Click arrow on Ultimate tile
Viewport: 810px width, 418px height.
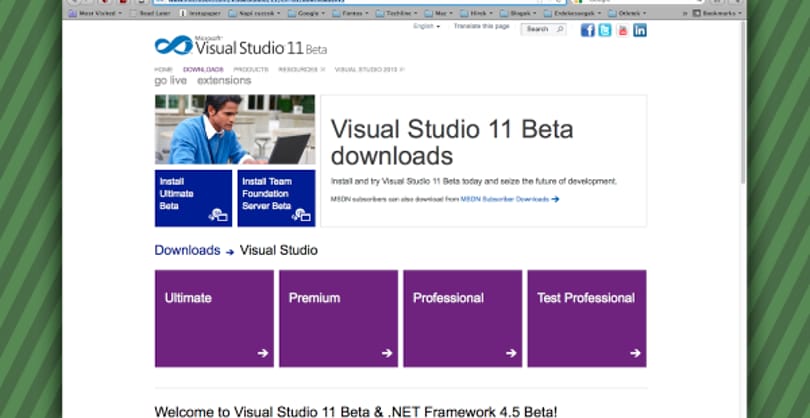263,353
